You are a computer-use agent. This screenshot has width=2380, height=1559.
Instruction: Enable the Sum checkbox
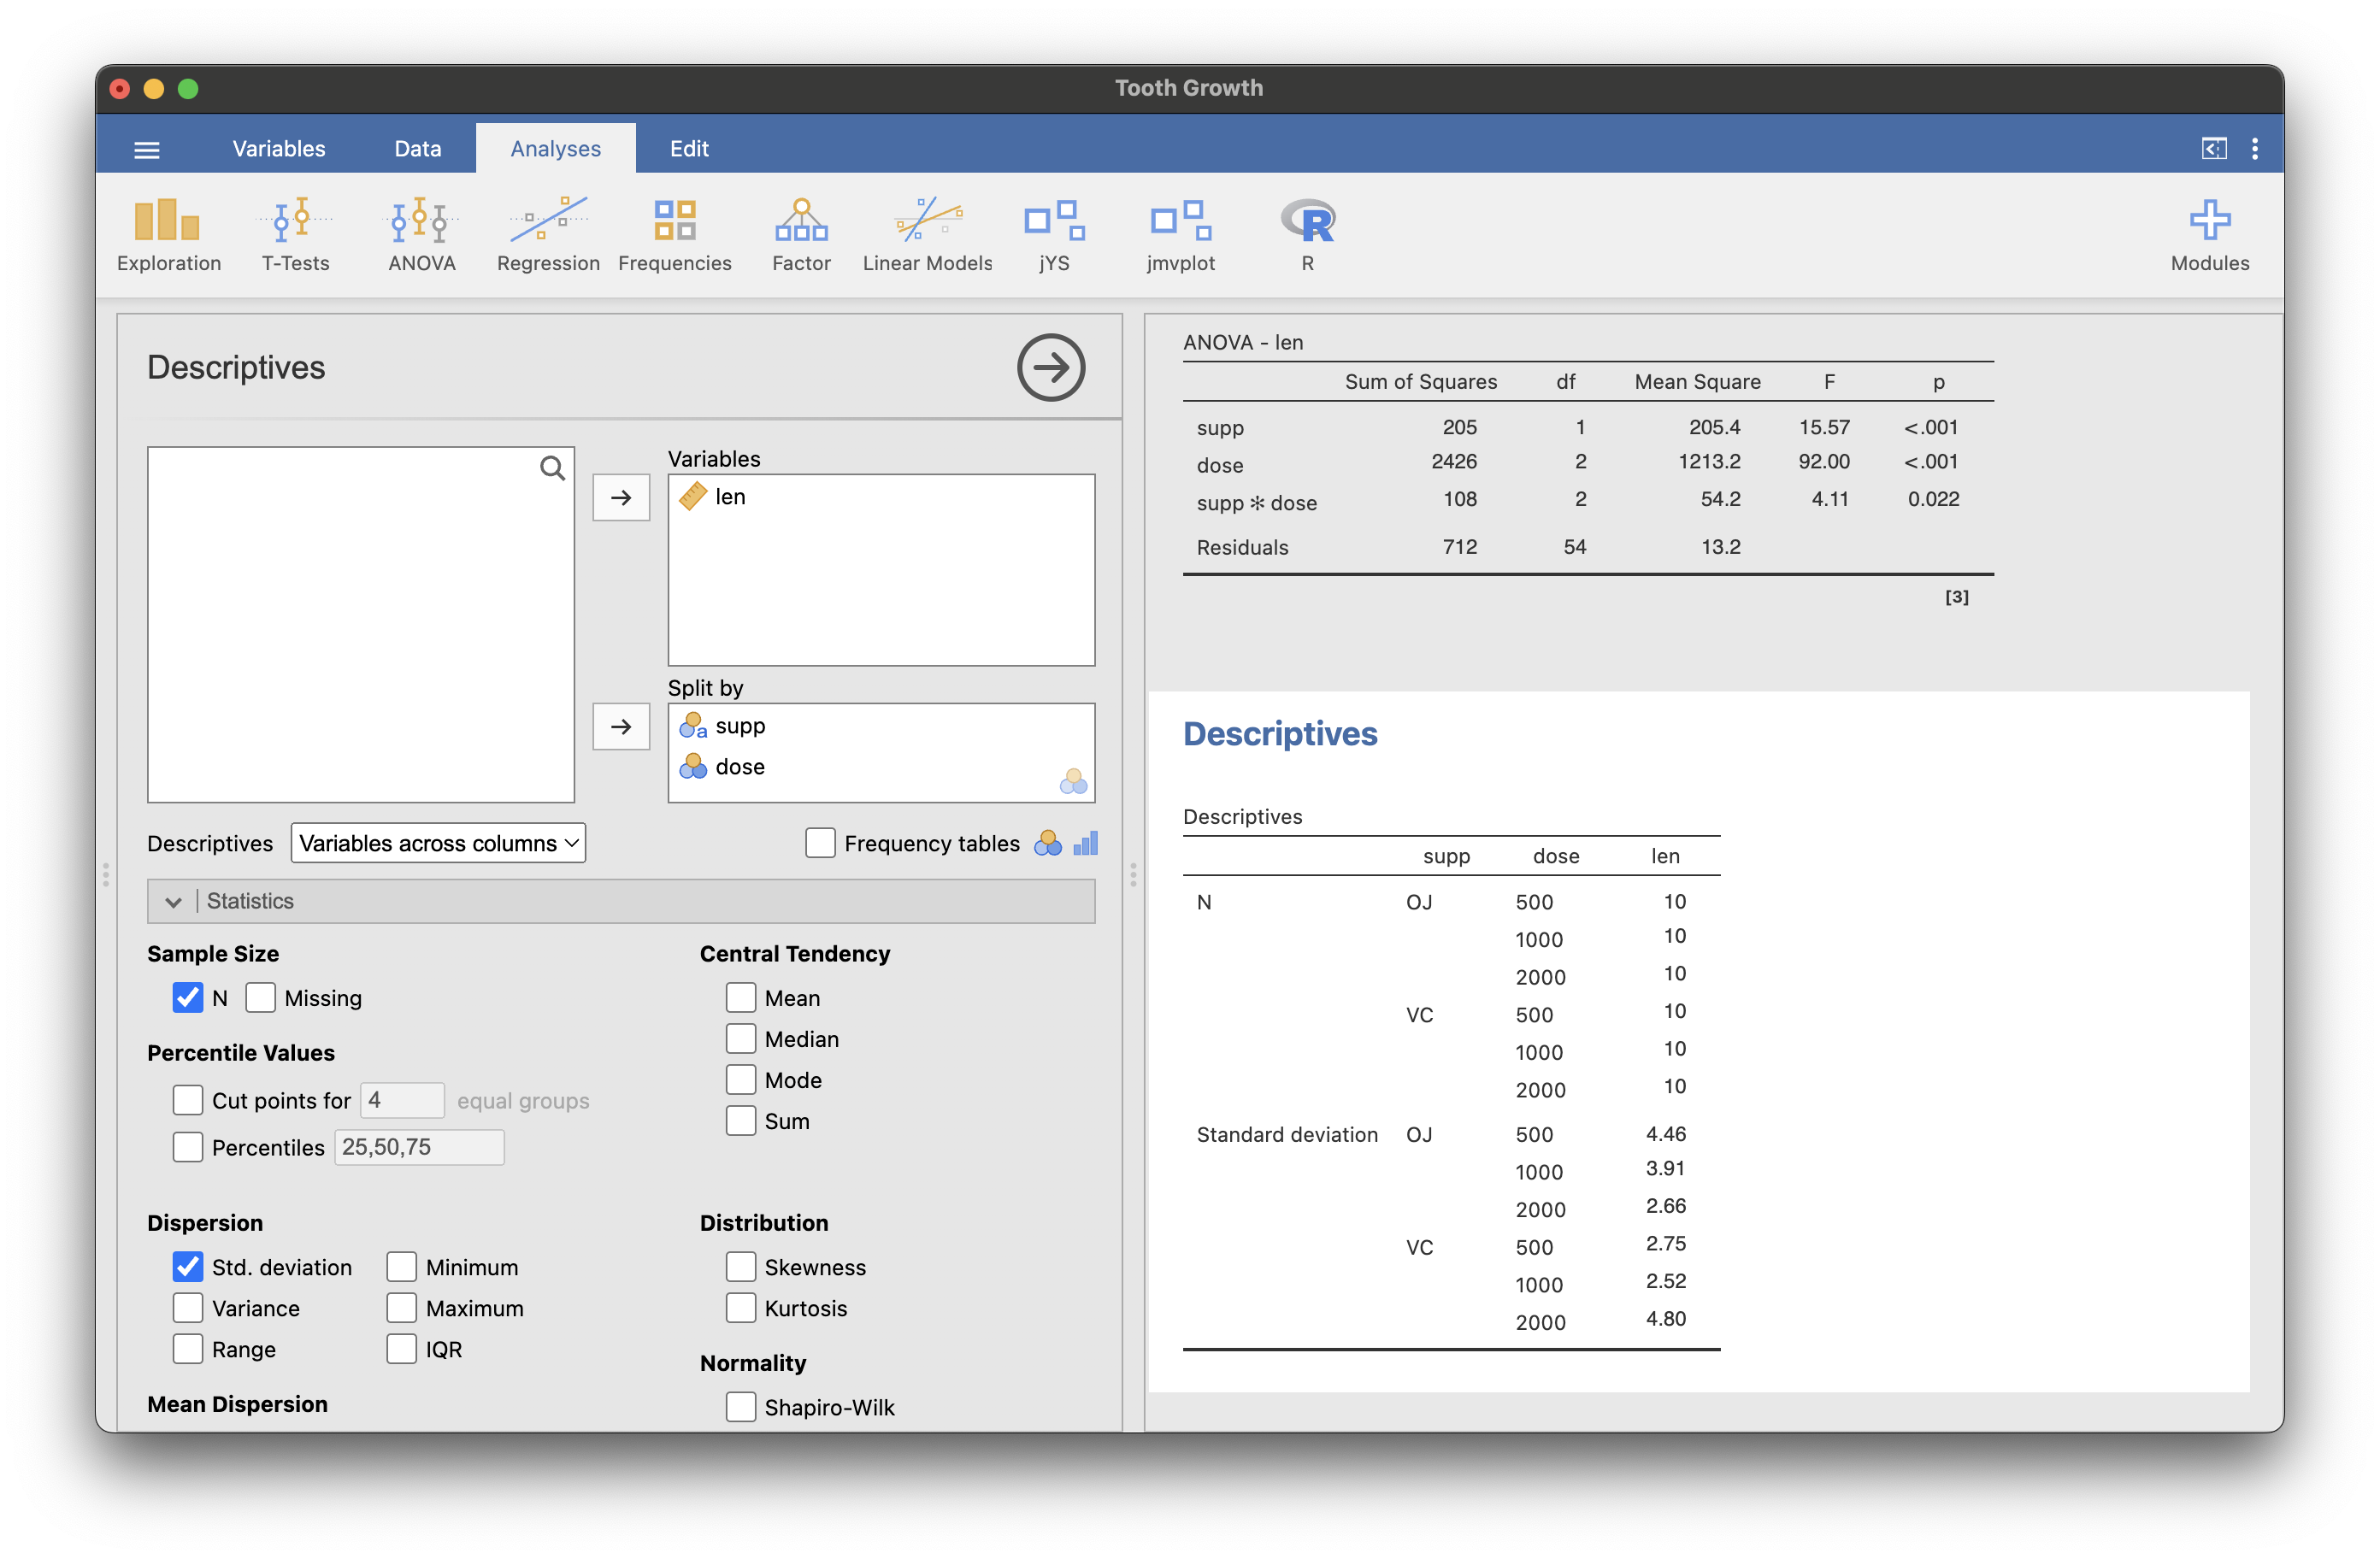(740, 1120)
